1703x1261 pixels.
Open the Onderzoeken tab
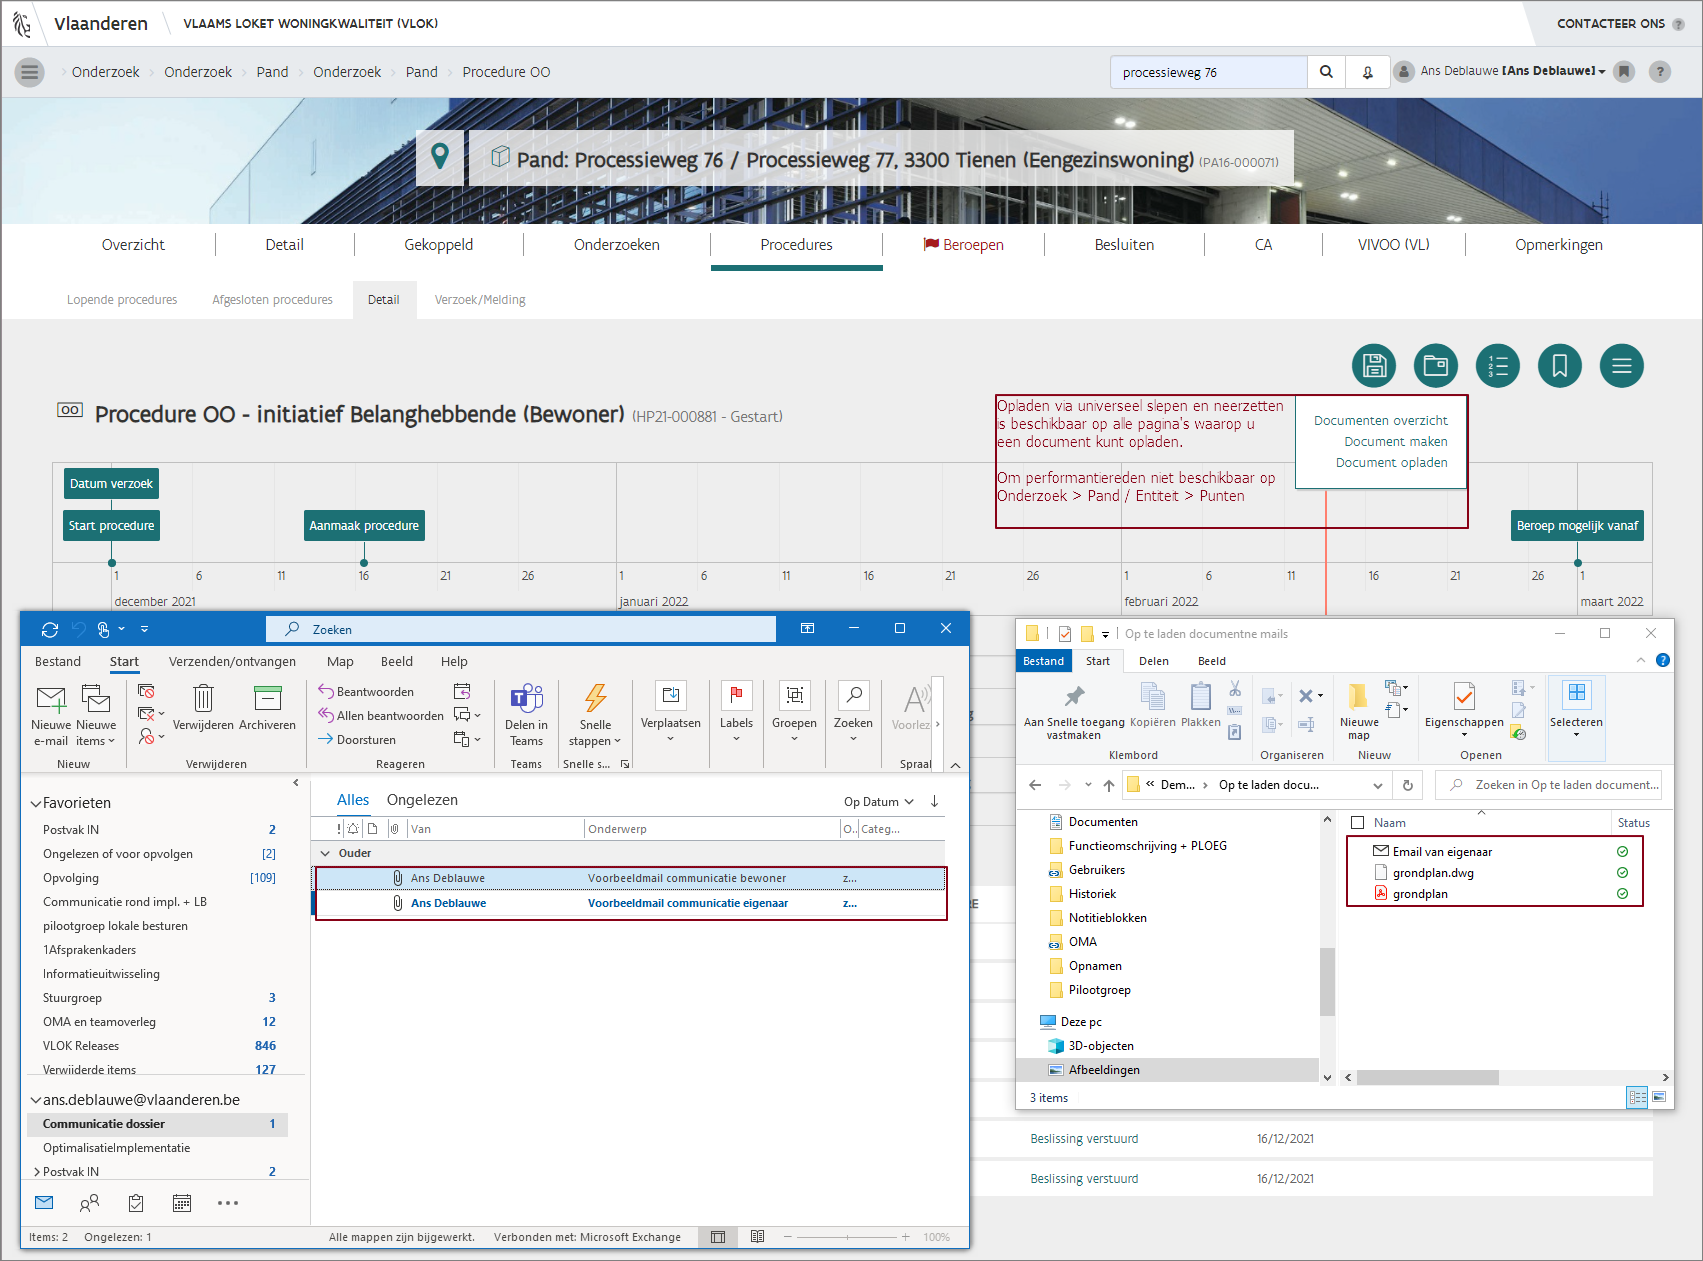[x=616, y=245]
